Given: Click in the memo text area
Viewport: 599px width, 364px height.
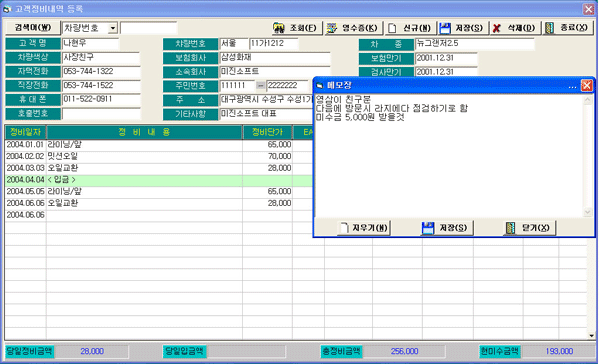Looking at the screenshot, I should [449, 156].
